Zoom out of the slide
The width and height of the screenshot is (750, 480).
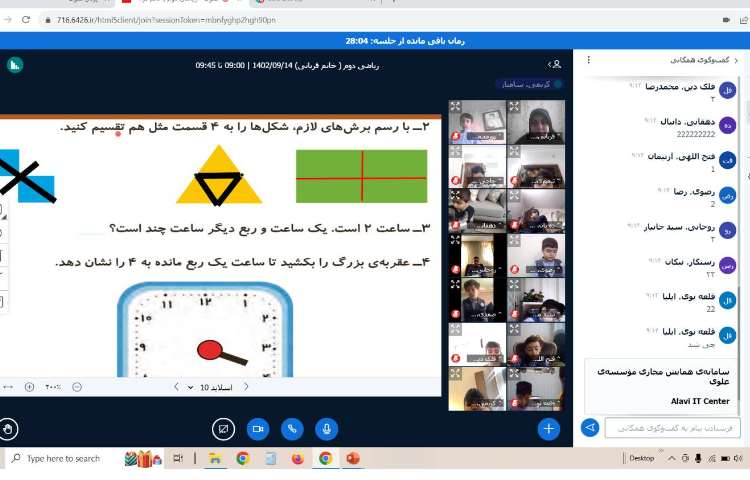(77, 387)
